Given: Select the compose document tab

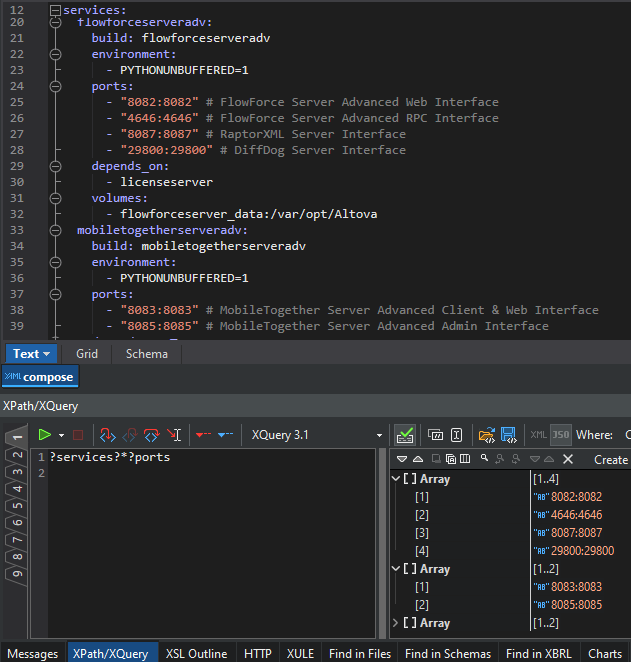Looking at the screenshot, I should click(x=39, y=377).
